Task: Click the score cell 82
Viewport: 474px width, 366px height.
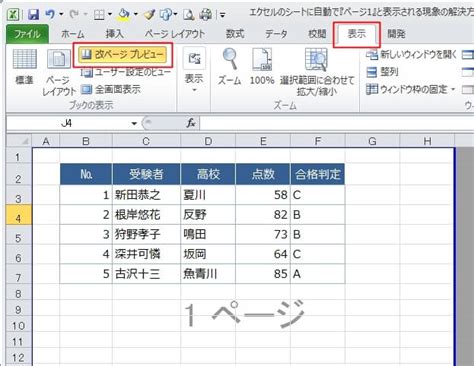Action: point(263,215)
